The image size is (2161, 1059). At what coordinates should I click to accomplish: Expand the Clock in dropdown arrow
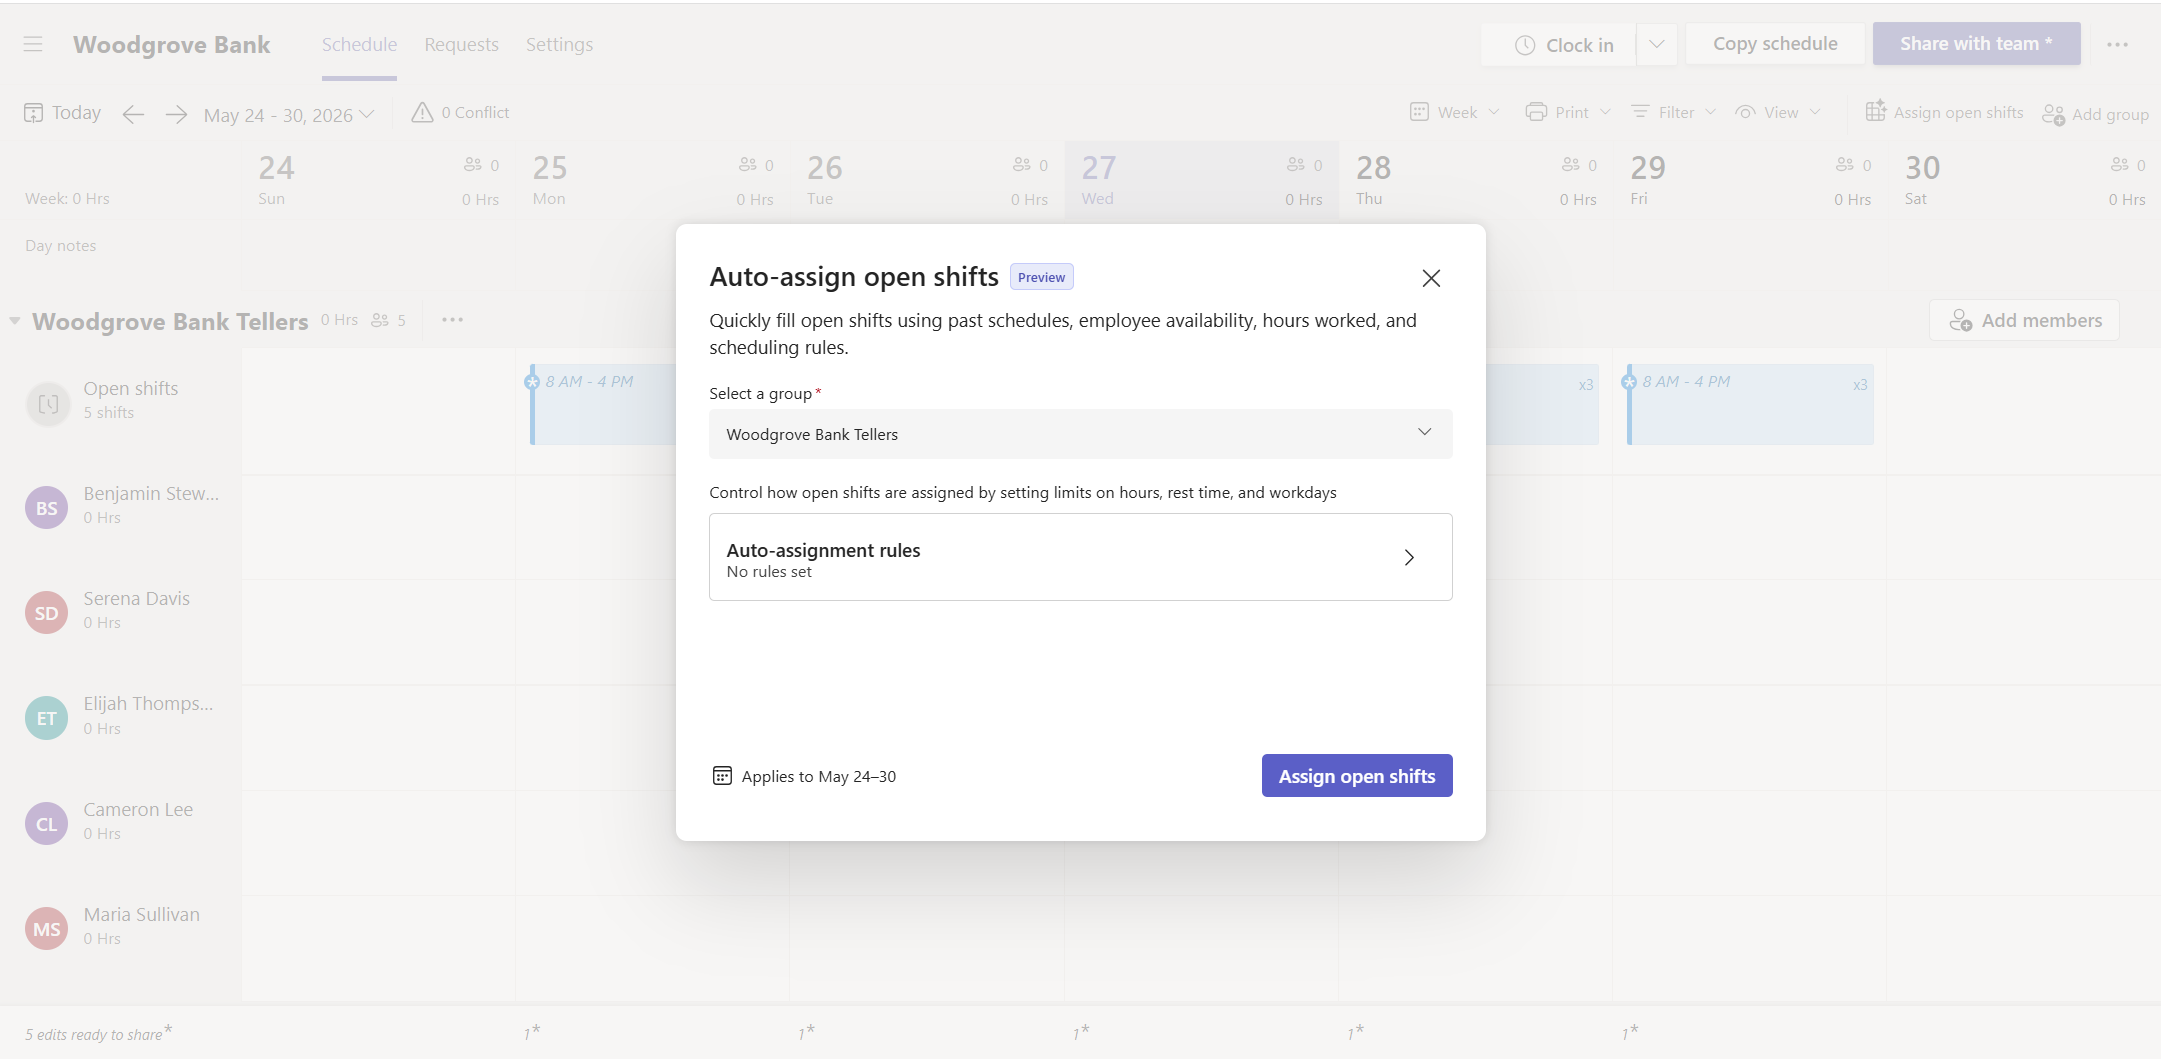click(1657, 45)
